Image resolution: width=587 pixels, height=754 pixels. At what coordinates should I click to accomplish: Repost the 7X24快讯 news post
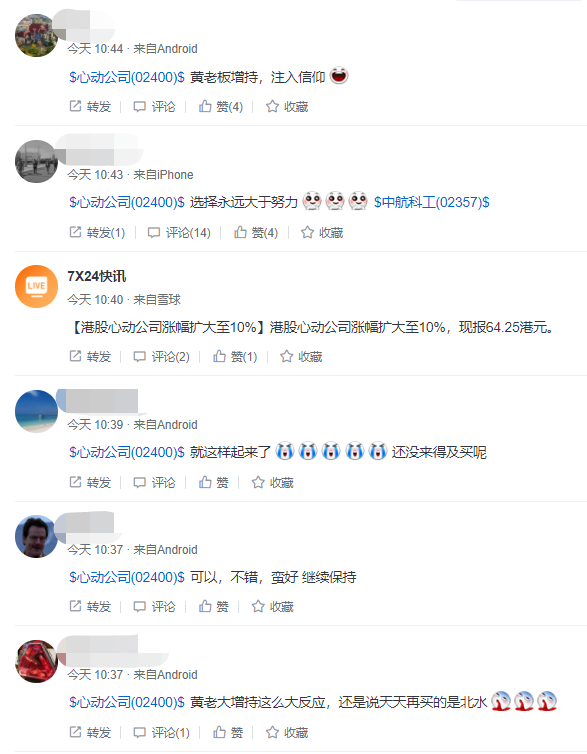click(90, 356)
